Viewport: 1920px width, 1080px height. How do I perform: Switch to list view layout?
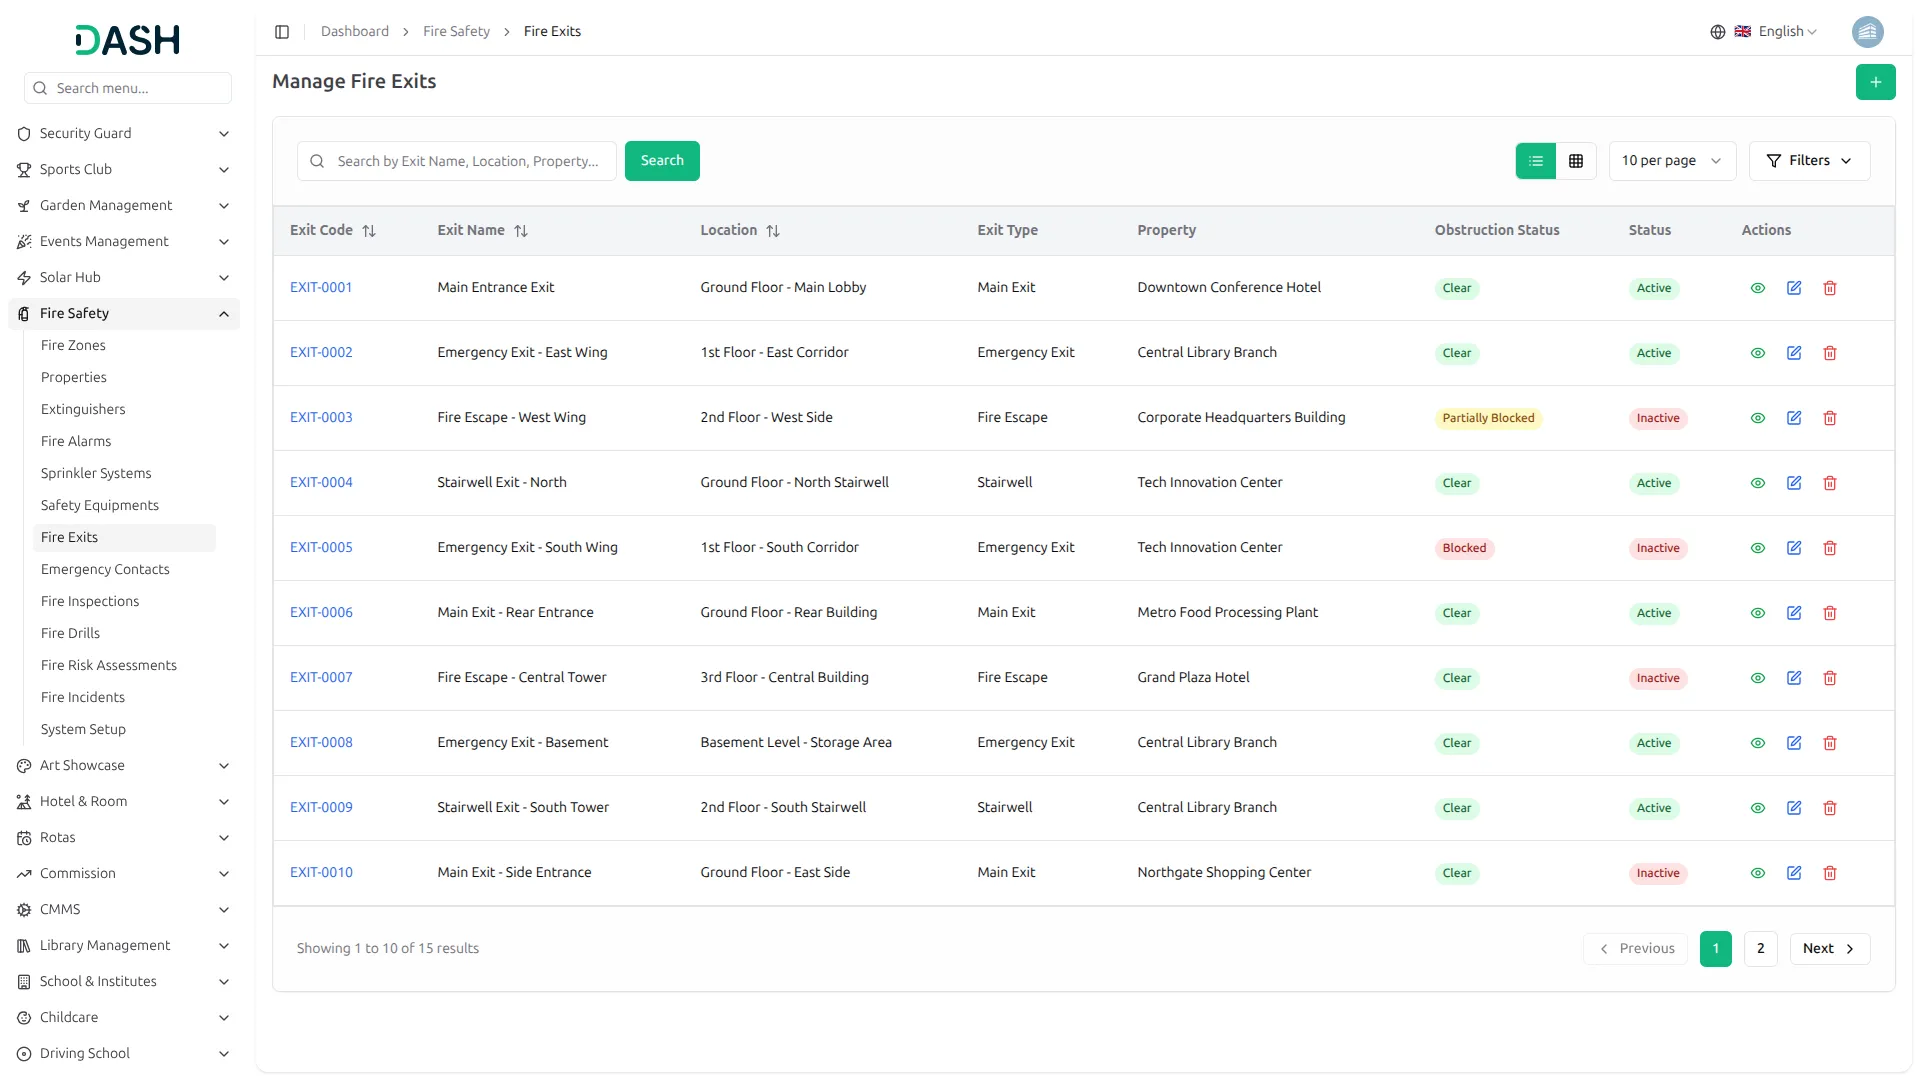pyautogui.click(x=1535, y=161)
